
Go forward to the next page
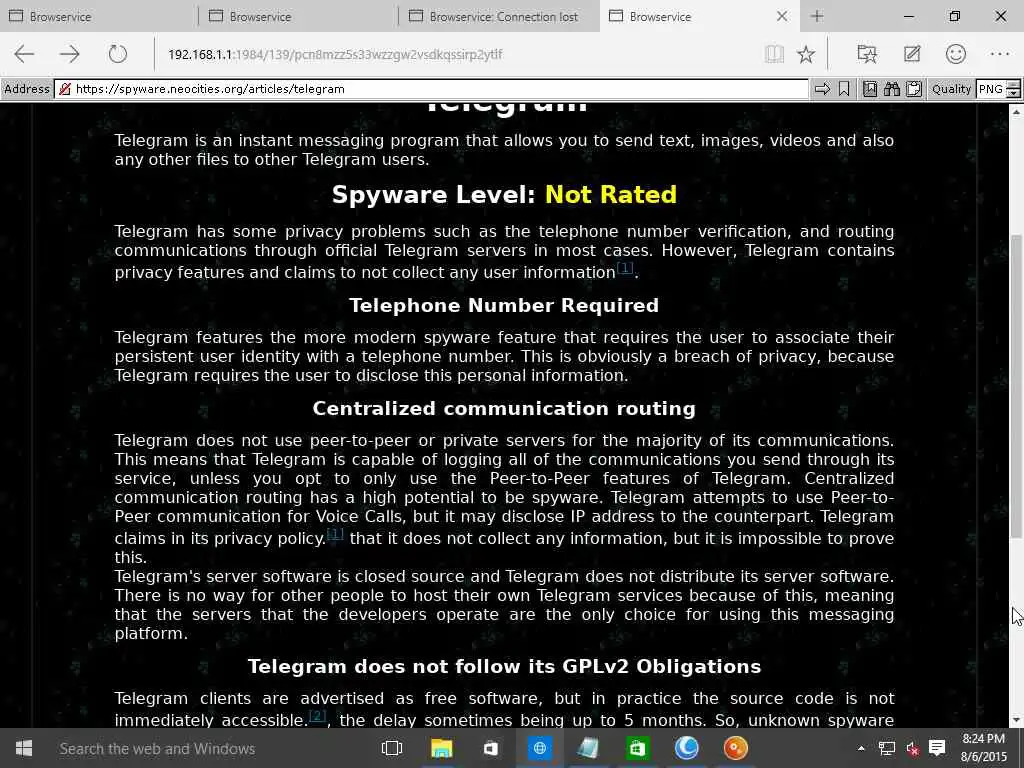click(x=70, y=54)
